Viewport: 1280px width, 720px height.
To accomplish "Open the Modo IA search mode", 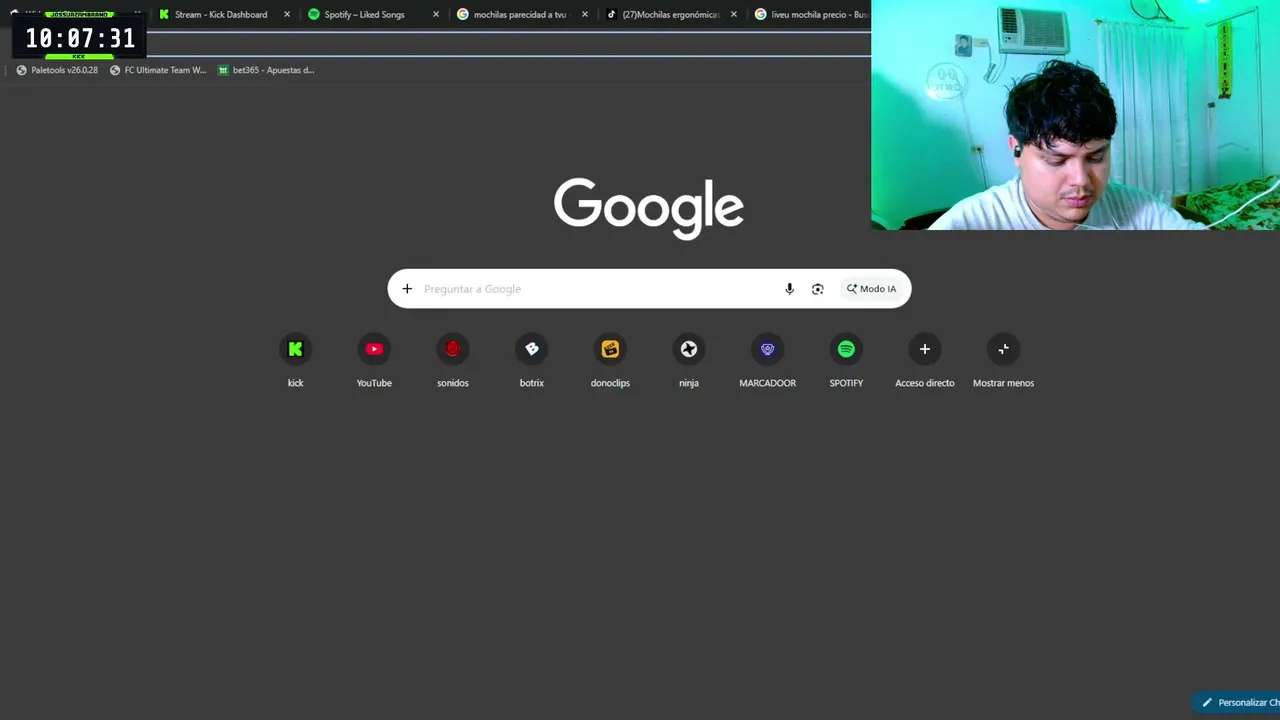I will coord(872,289).
